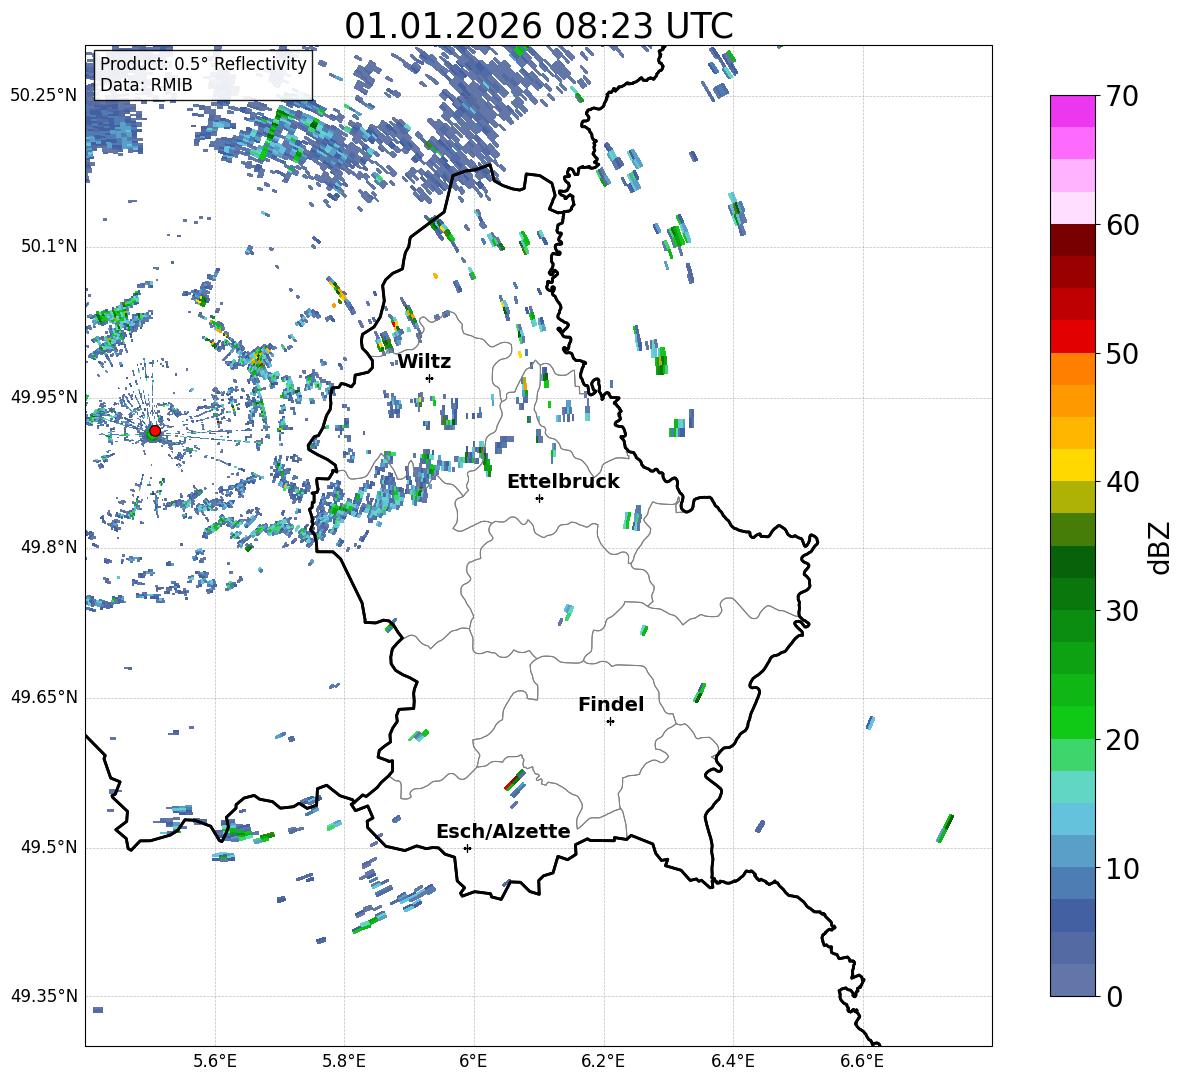1184x1081 pixels.
Task: Click the 60 value on colorbar
Action: pyautogui.click(x=1121, y=225)
